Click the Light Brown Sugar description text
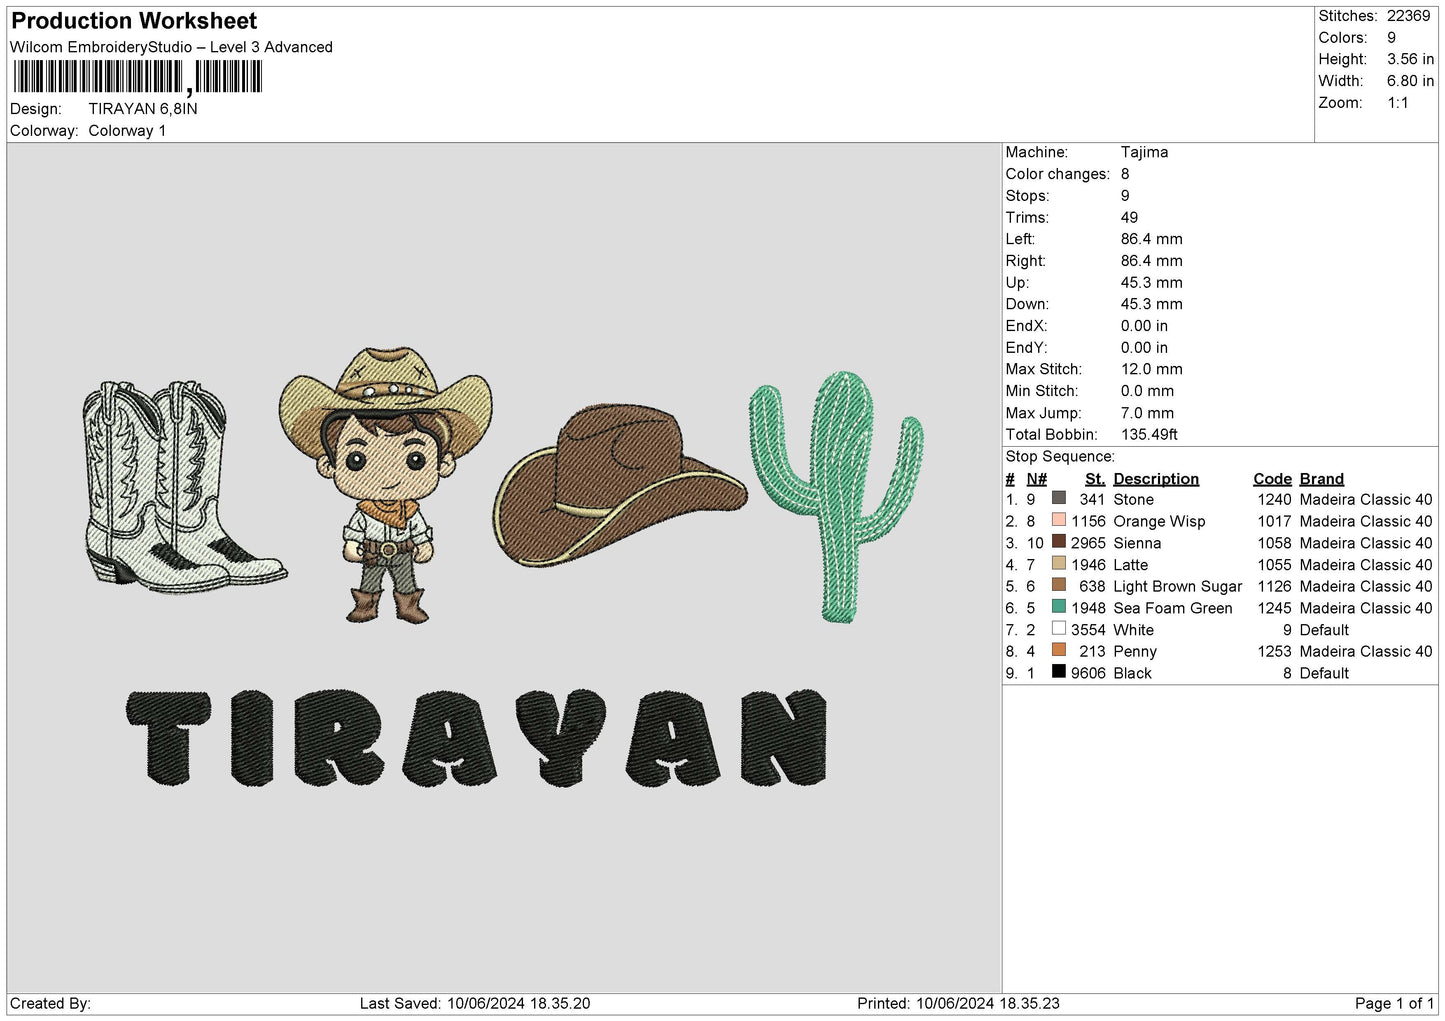This screenshot has height=1021, width=1445. [x=1177, y=587]
